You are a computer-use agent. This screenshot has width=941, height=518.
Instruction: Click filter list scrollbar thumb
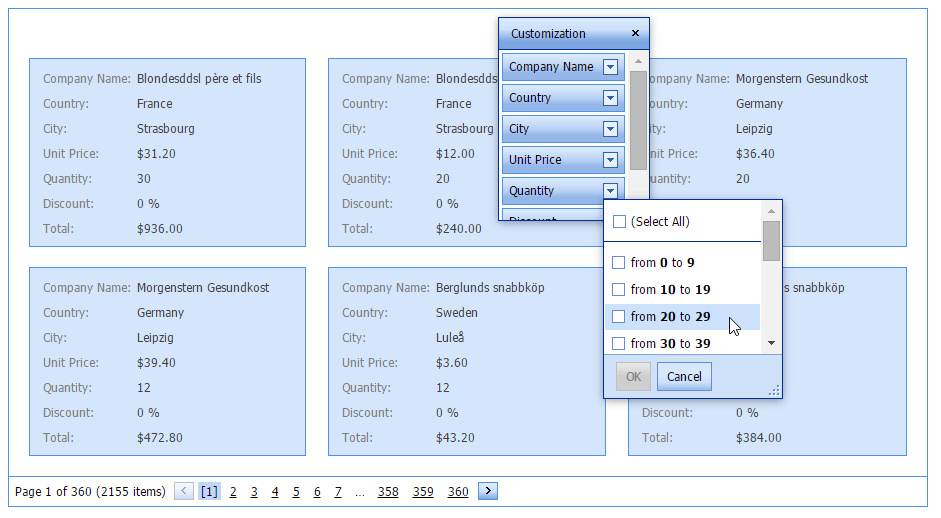(x=771, y=241)
